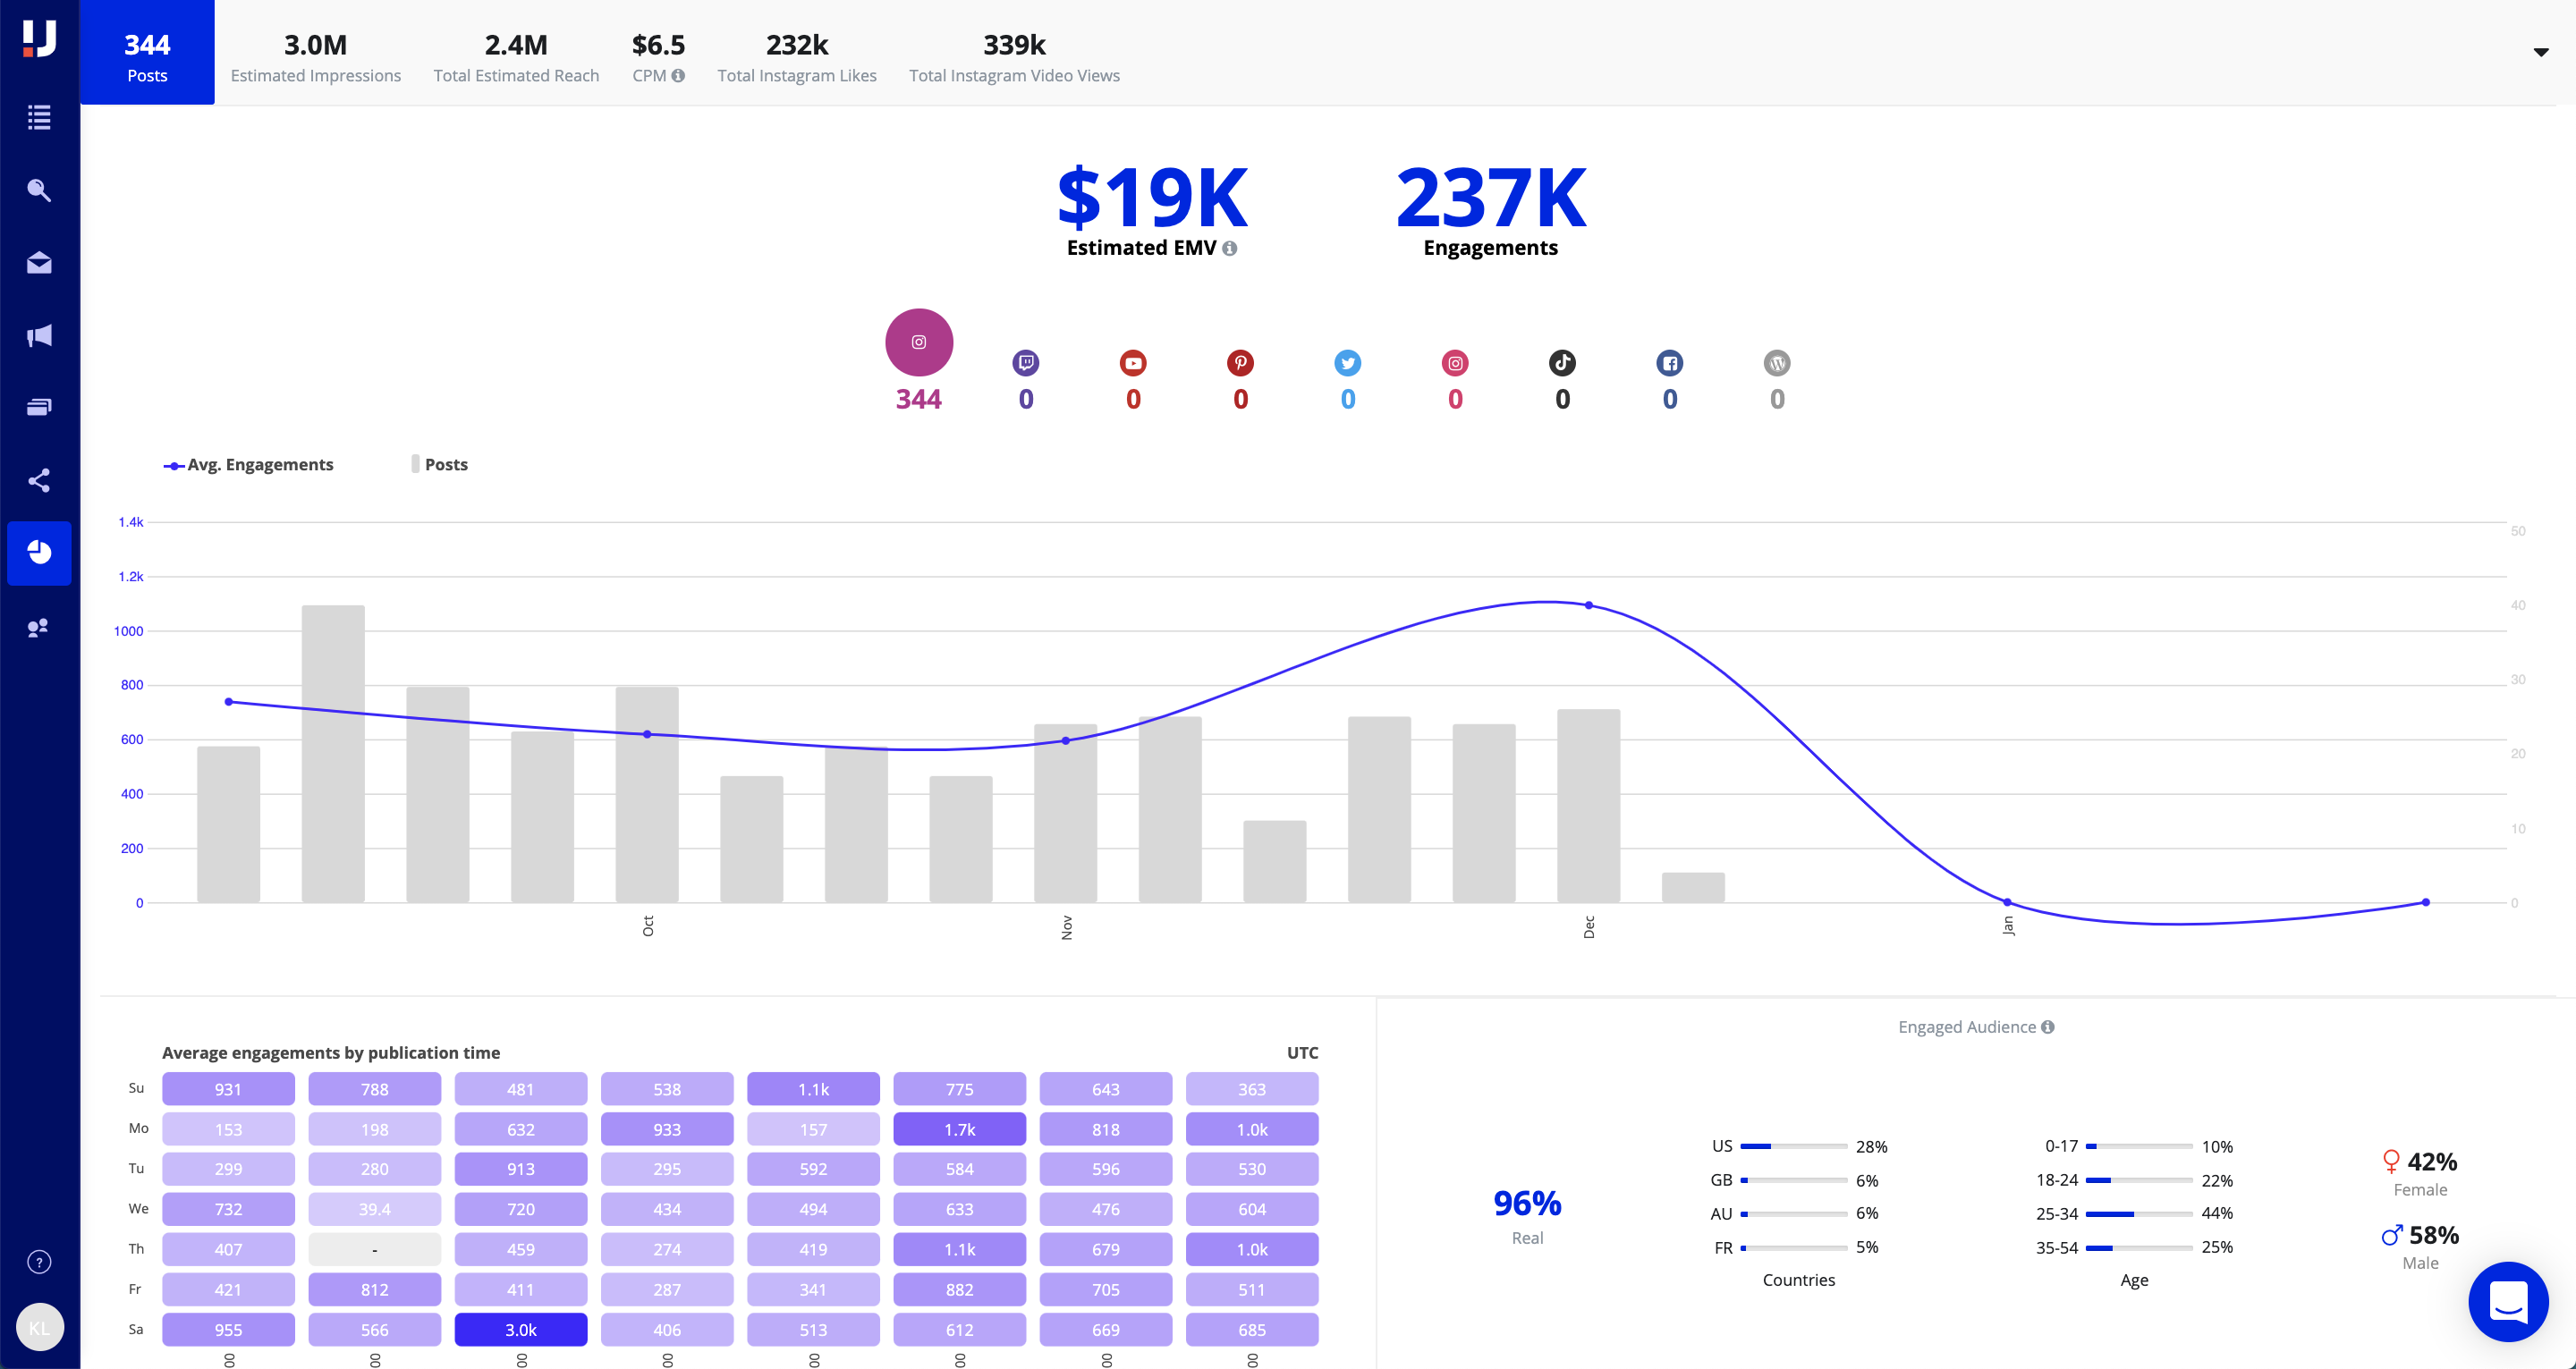Image resolution: width=2576 pixels, height=1369 pixels.
Task: Open the CPM info tooltip icon
Action: [x=678, y=76]
